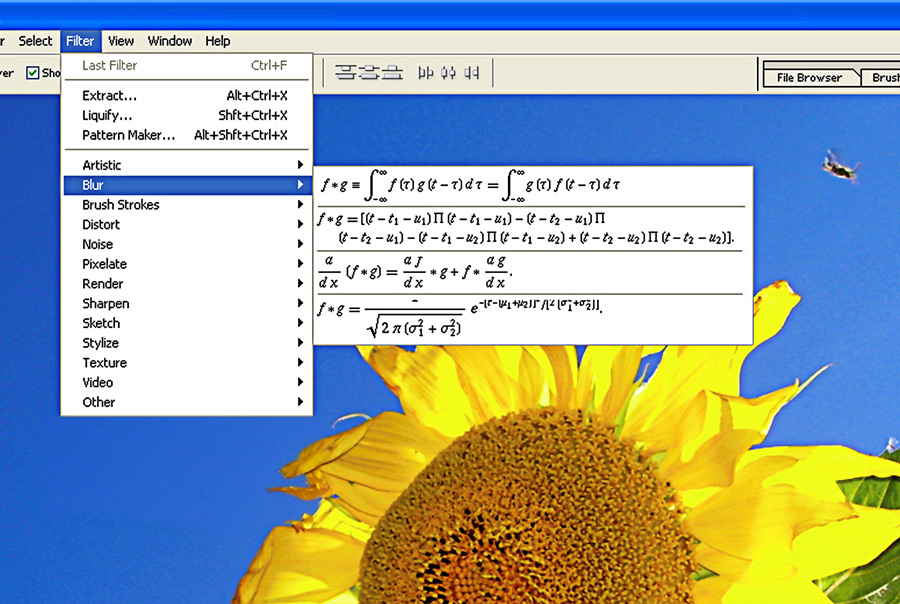
Task: Click the distribute left edges icon
Action: point(425,73)
